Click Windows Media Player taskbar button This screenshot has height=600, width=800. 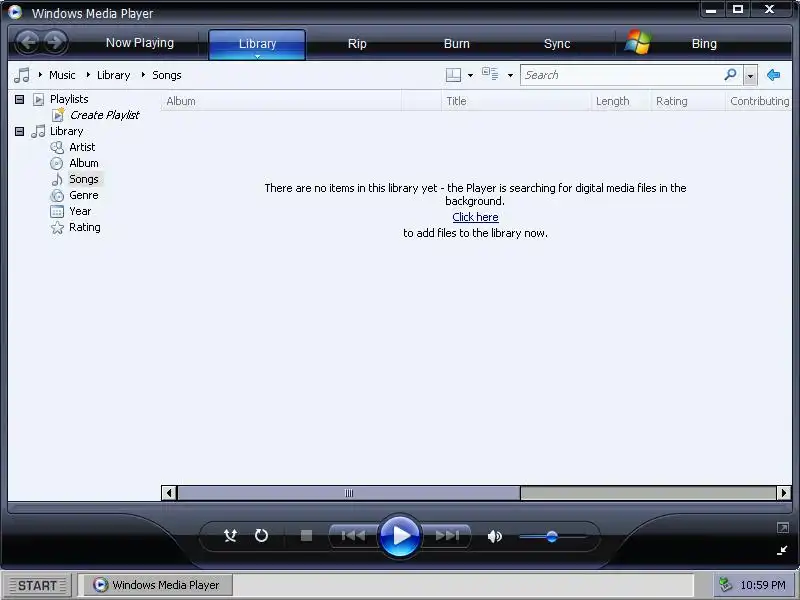(x=157, y=585)
